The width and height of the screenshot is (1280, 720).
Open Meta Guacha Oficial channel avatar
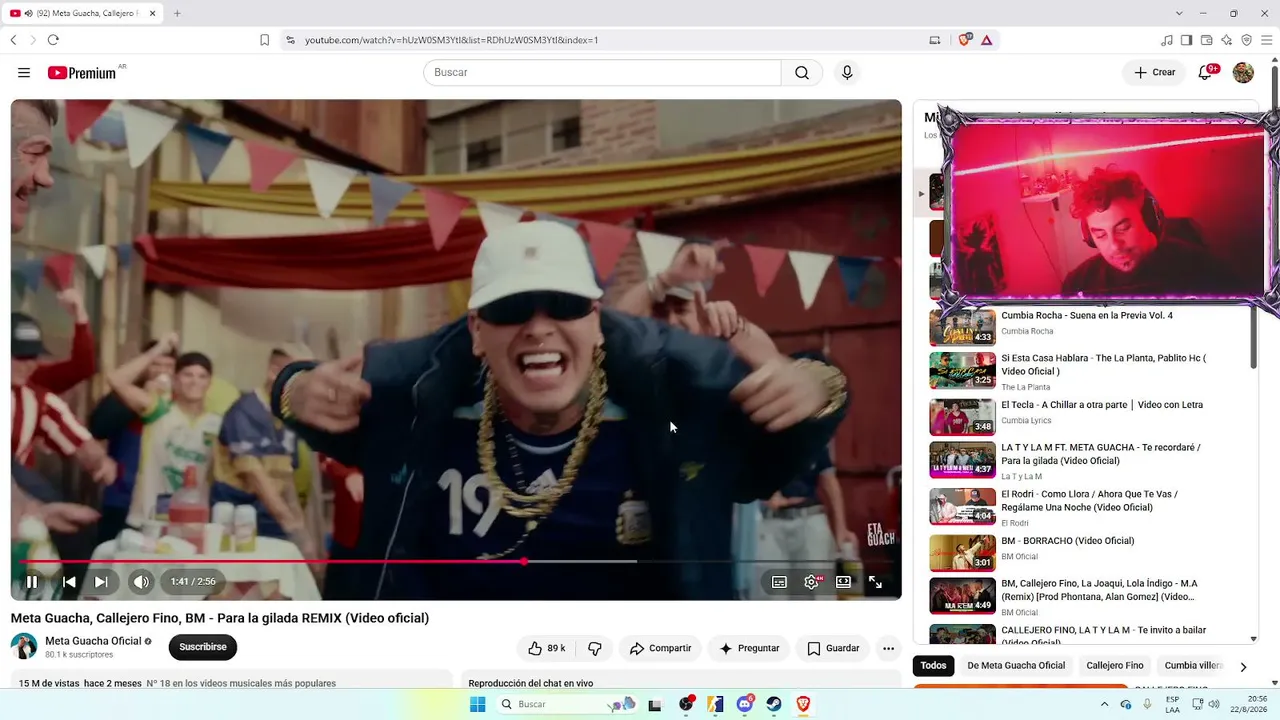pyautogui.click(x=24, y=646)
